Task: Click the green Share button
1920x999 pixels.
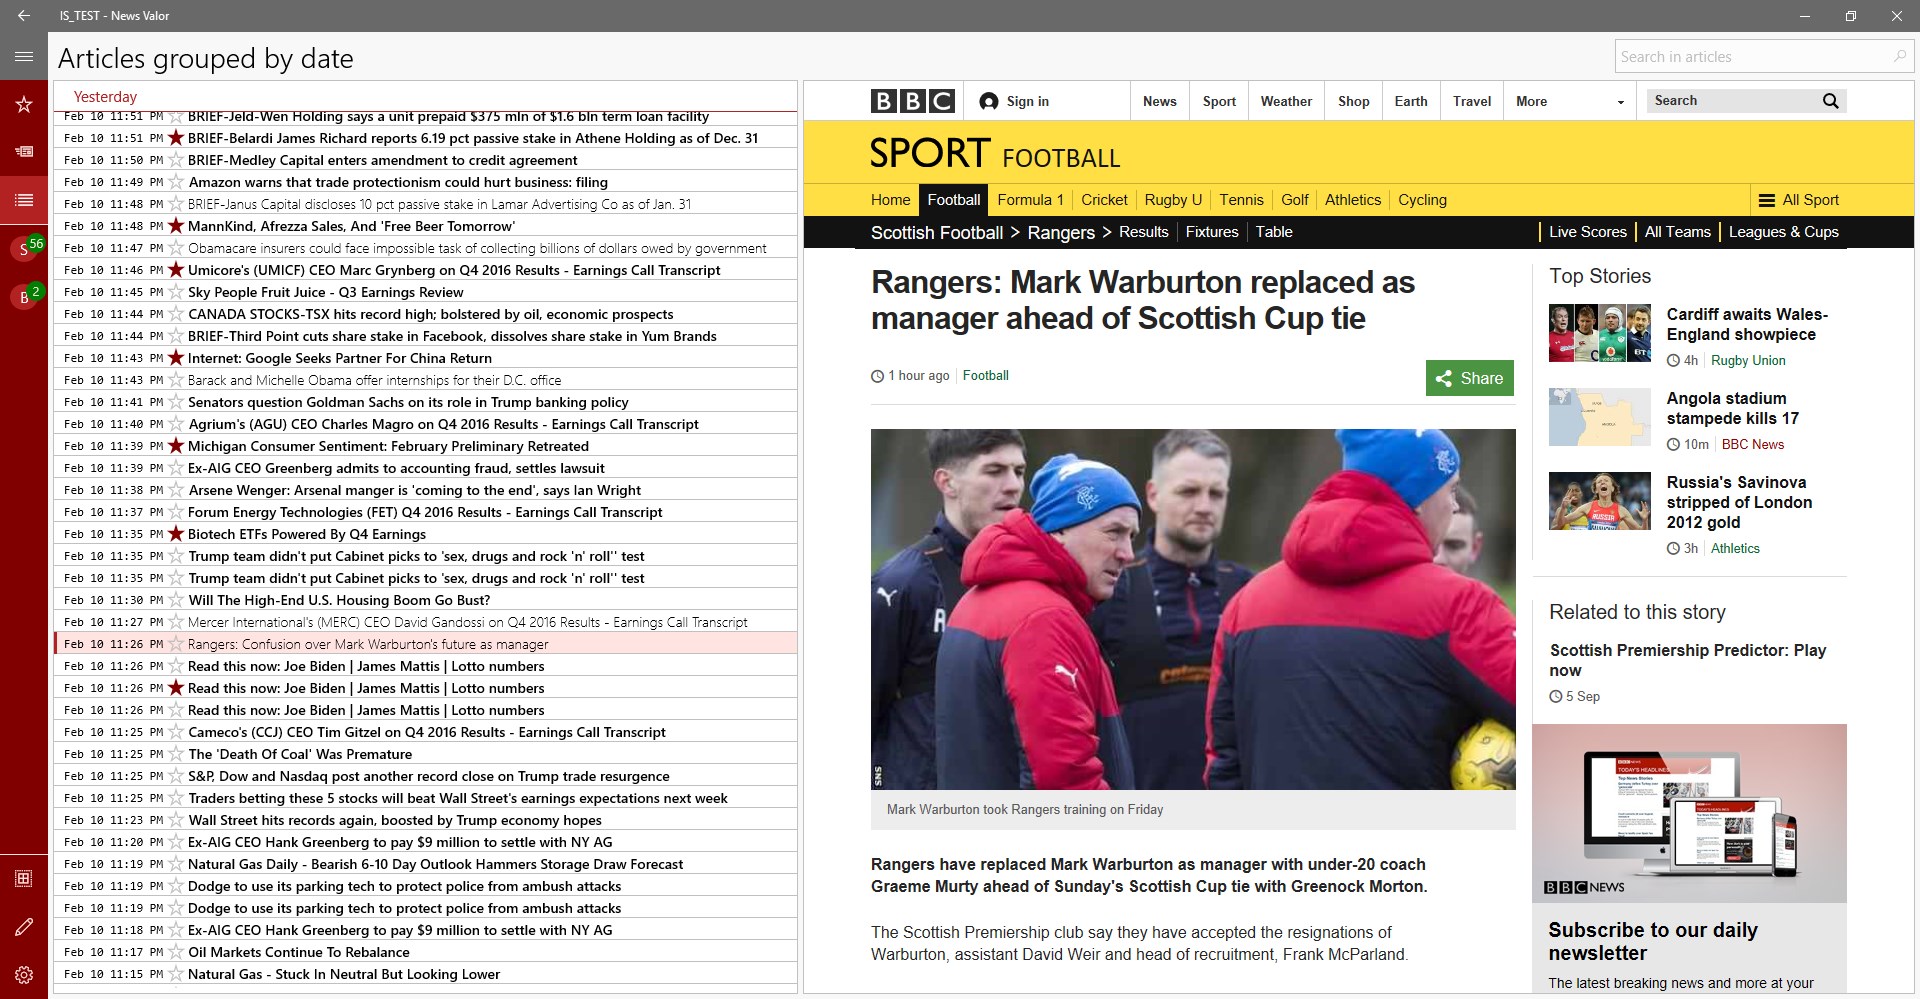Action: (x=1469, y=378)
